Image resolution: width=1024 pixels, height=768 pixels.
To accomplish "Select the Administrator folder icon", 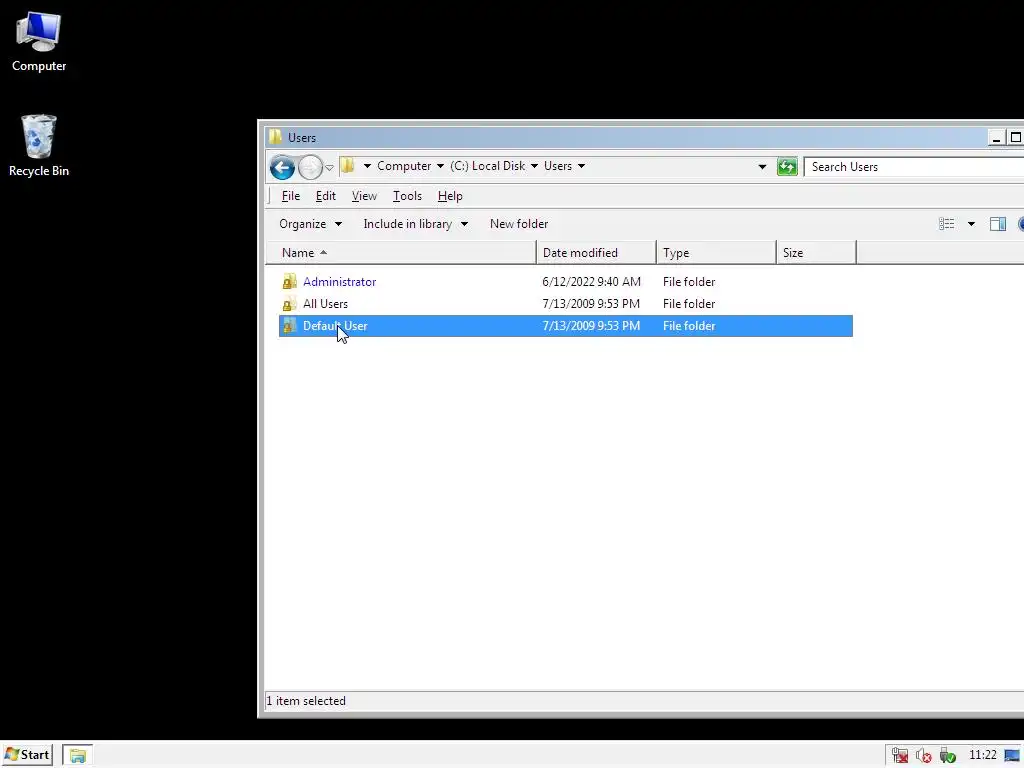I will pos(289,281).
